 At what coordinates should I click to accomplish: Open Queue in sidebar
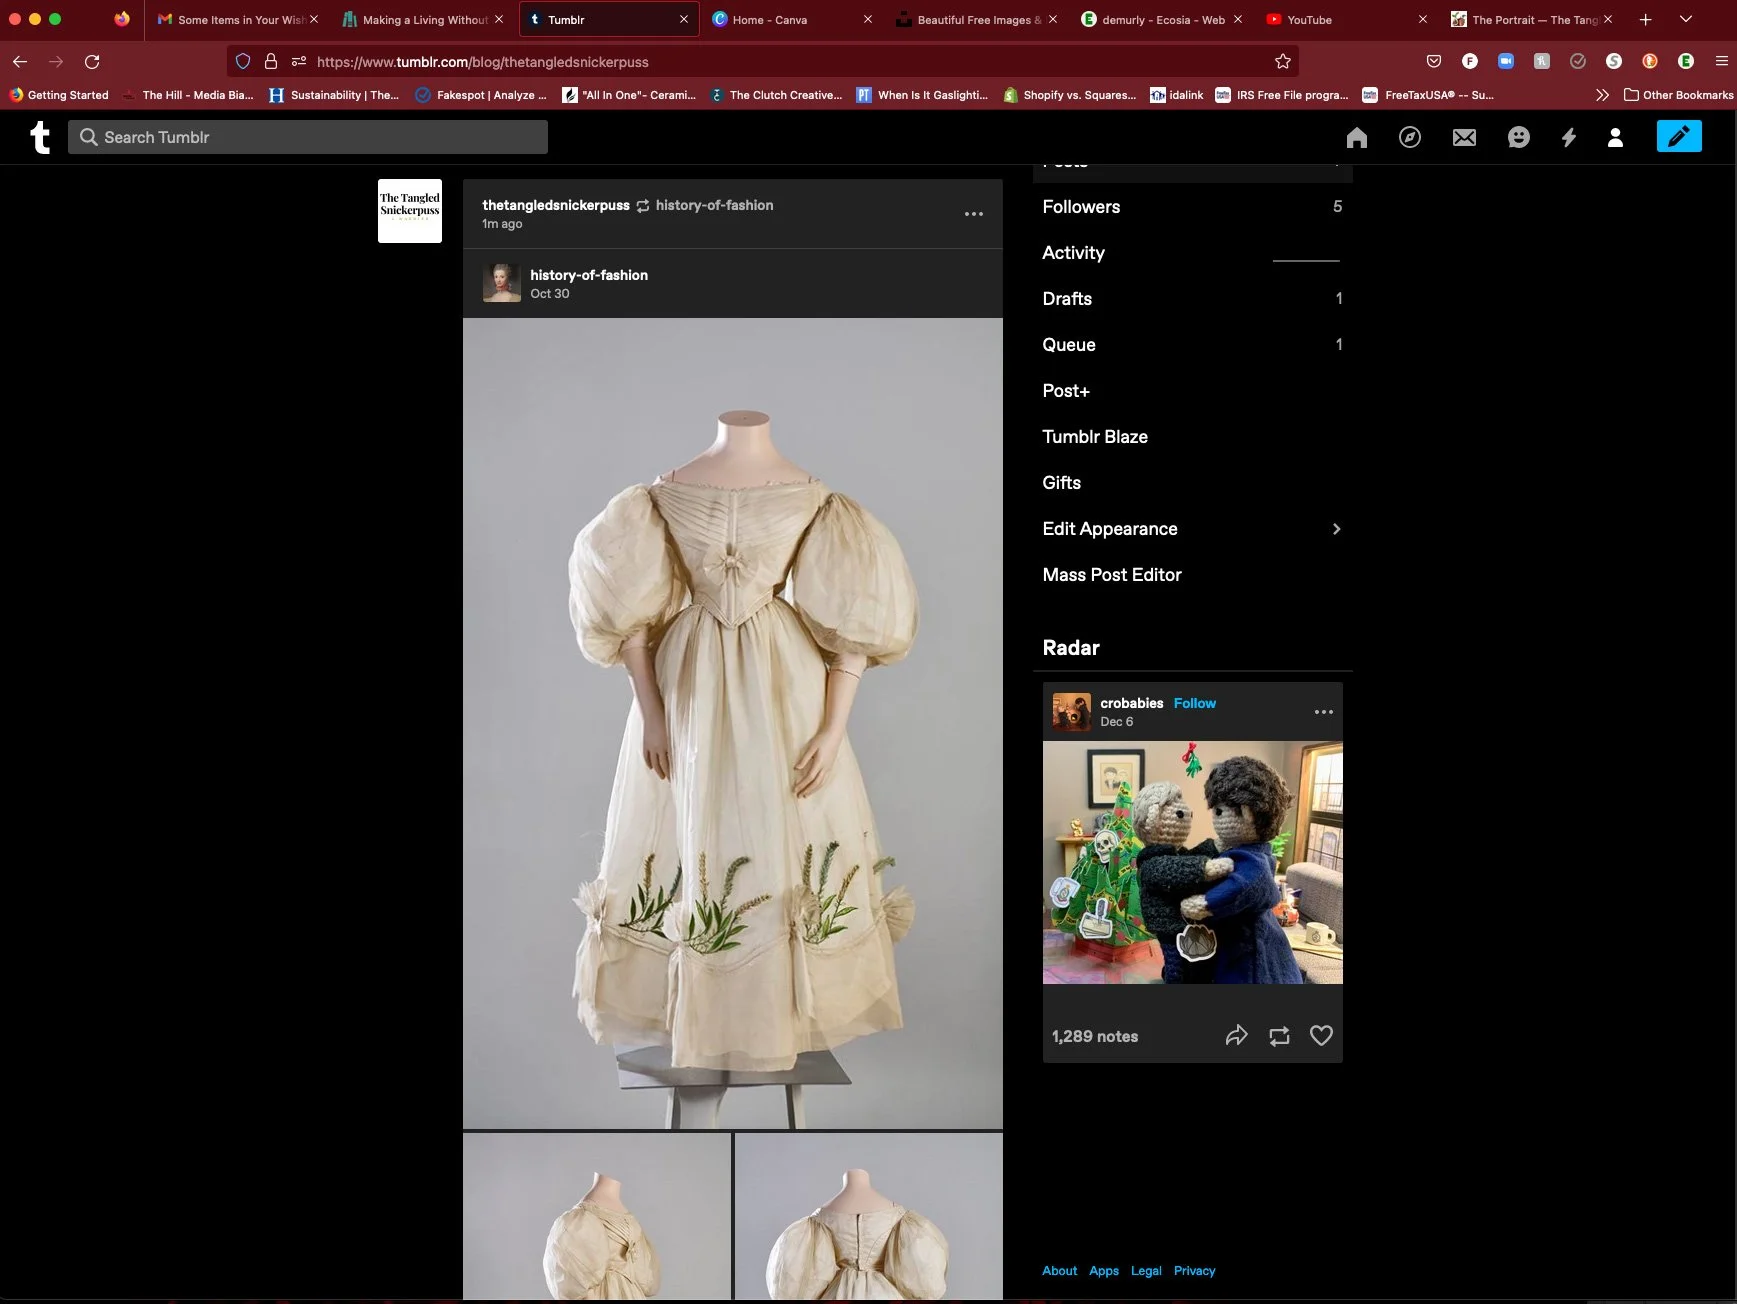pyautogui.click(x=1192, y=345)
